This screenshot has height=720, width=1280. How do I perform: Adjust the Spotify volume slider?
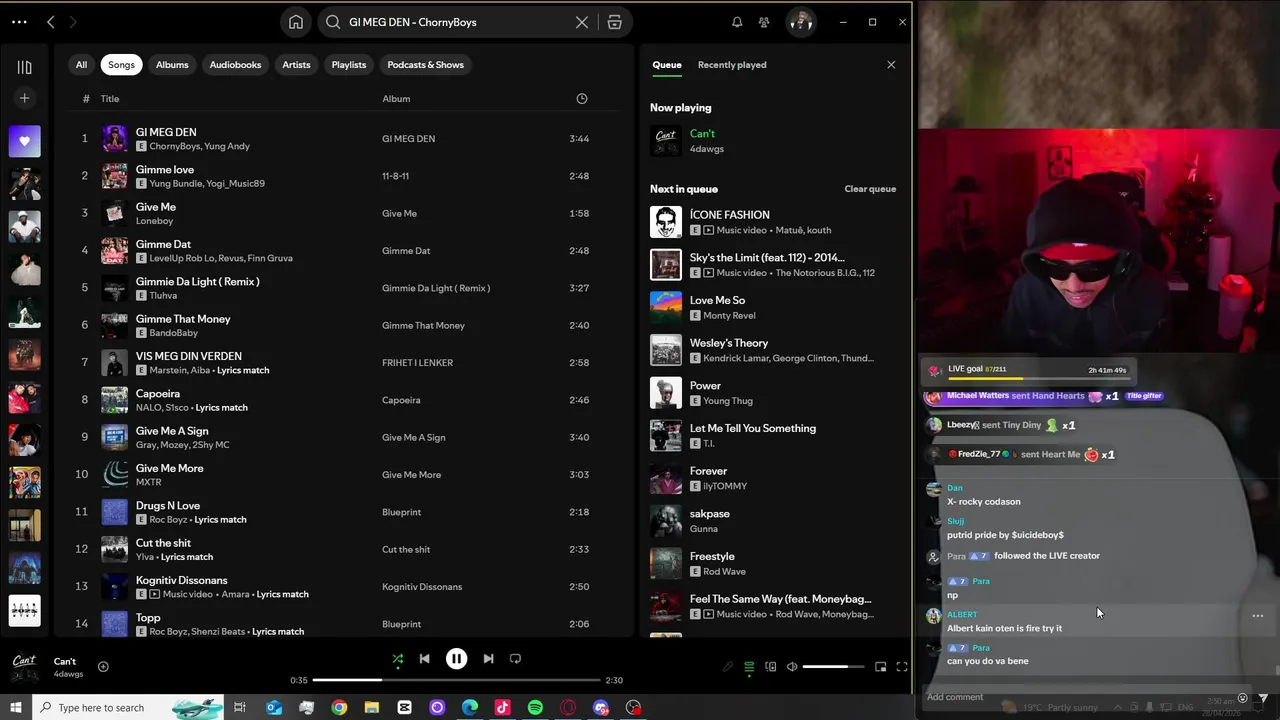pos(832,667)
